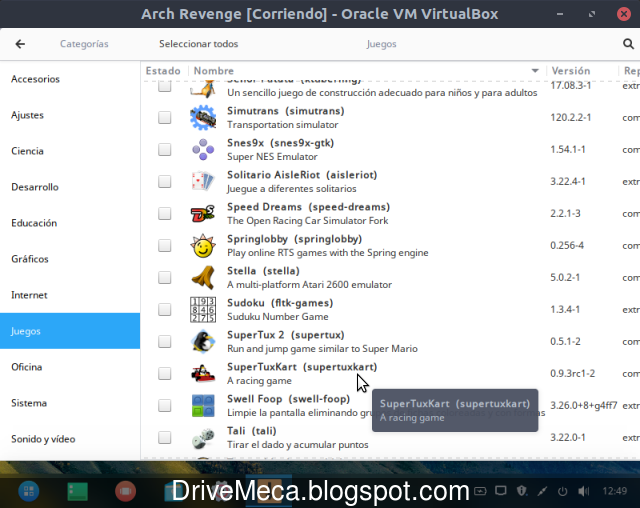Click the Snes9x controller buttons icon
The image size is (640, 508).
tap(203, 149)
